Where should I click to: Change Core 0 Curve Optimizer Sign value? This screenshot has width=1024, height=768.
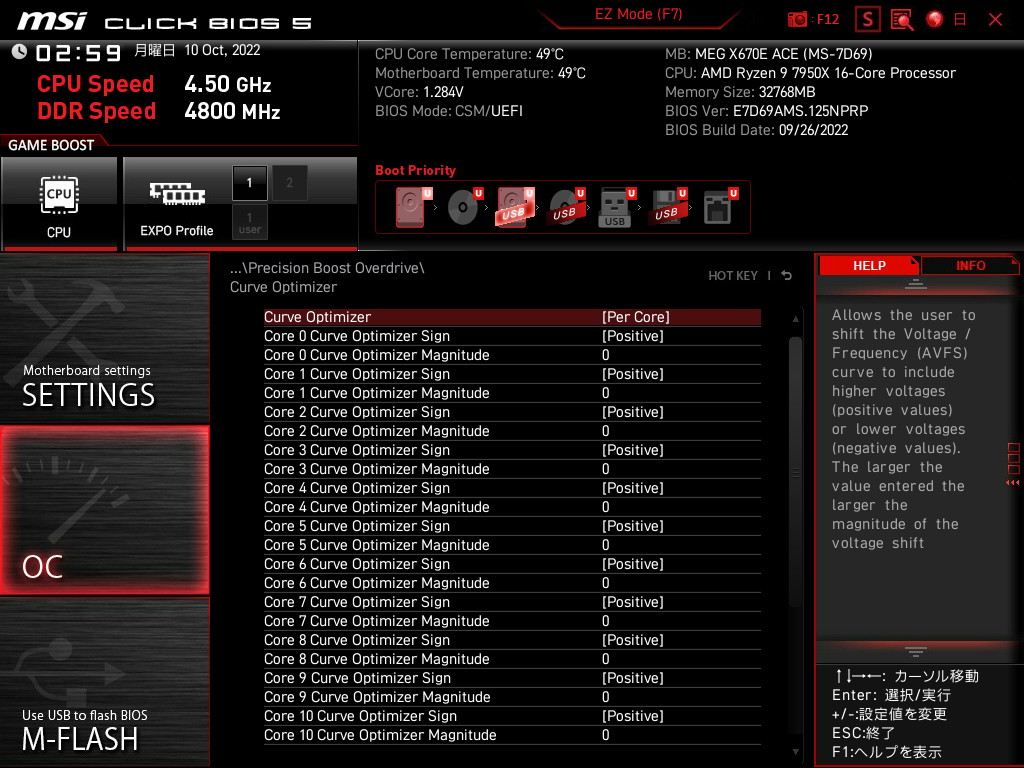[x=632, y=336]
